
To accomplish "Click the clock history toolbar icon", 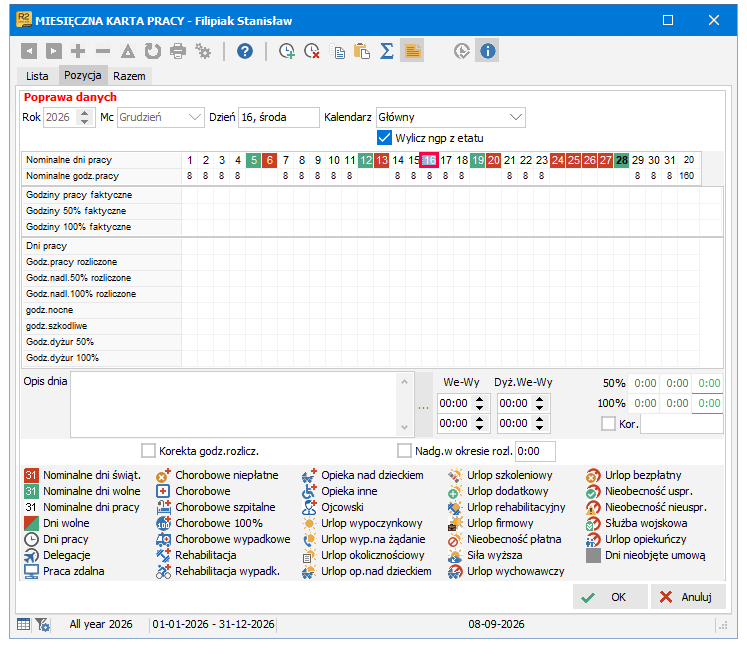I will pyautogui.click(x=462, y=51).
